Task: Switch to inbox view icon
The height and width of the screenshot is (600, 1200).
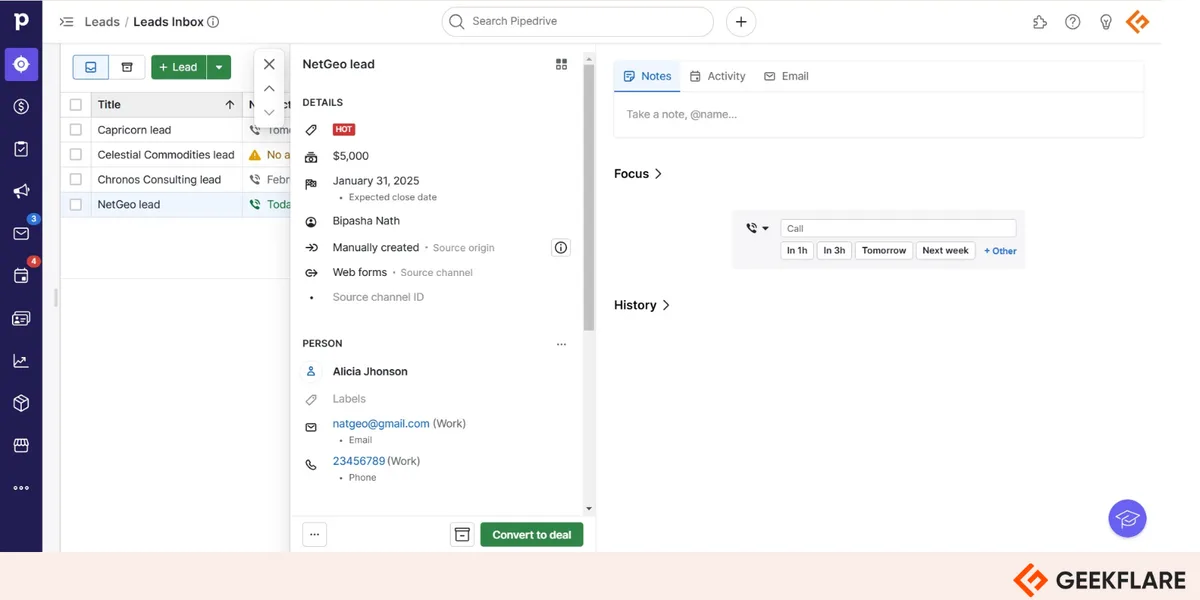Action: (x=91, y=67)
